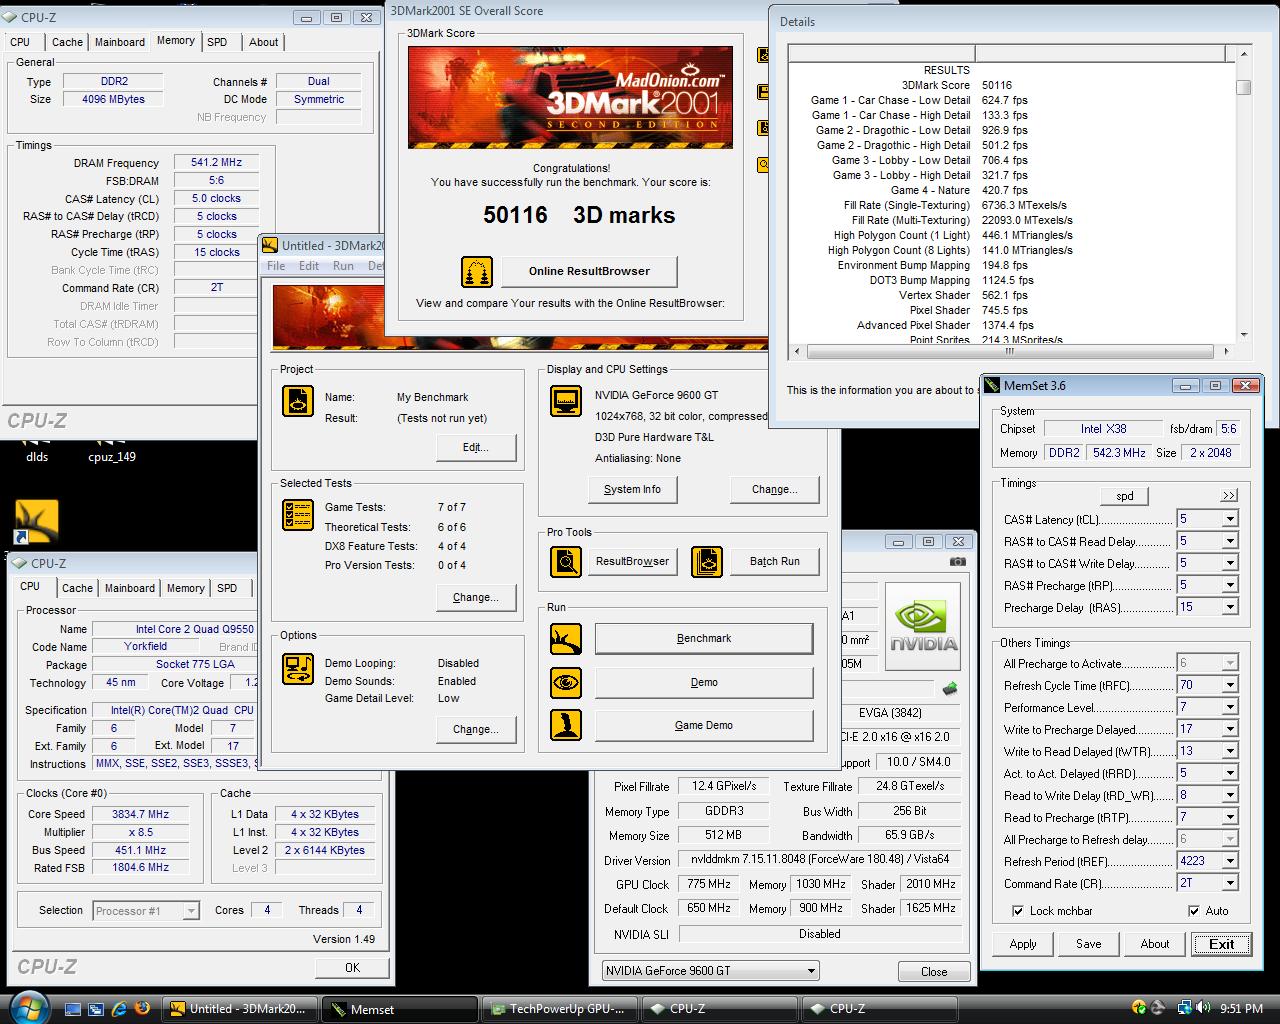This screenshot has width=1280, height=1024.
Task: Click the >> expand button in MemSet Timings
Action: (1228, 496)
